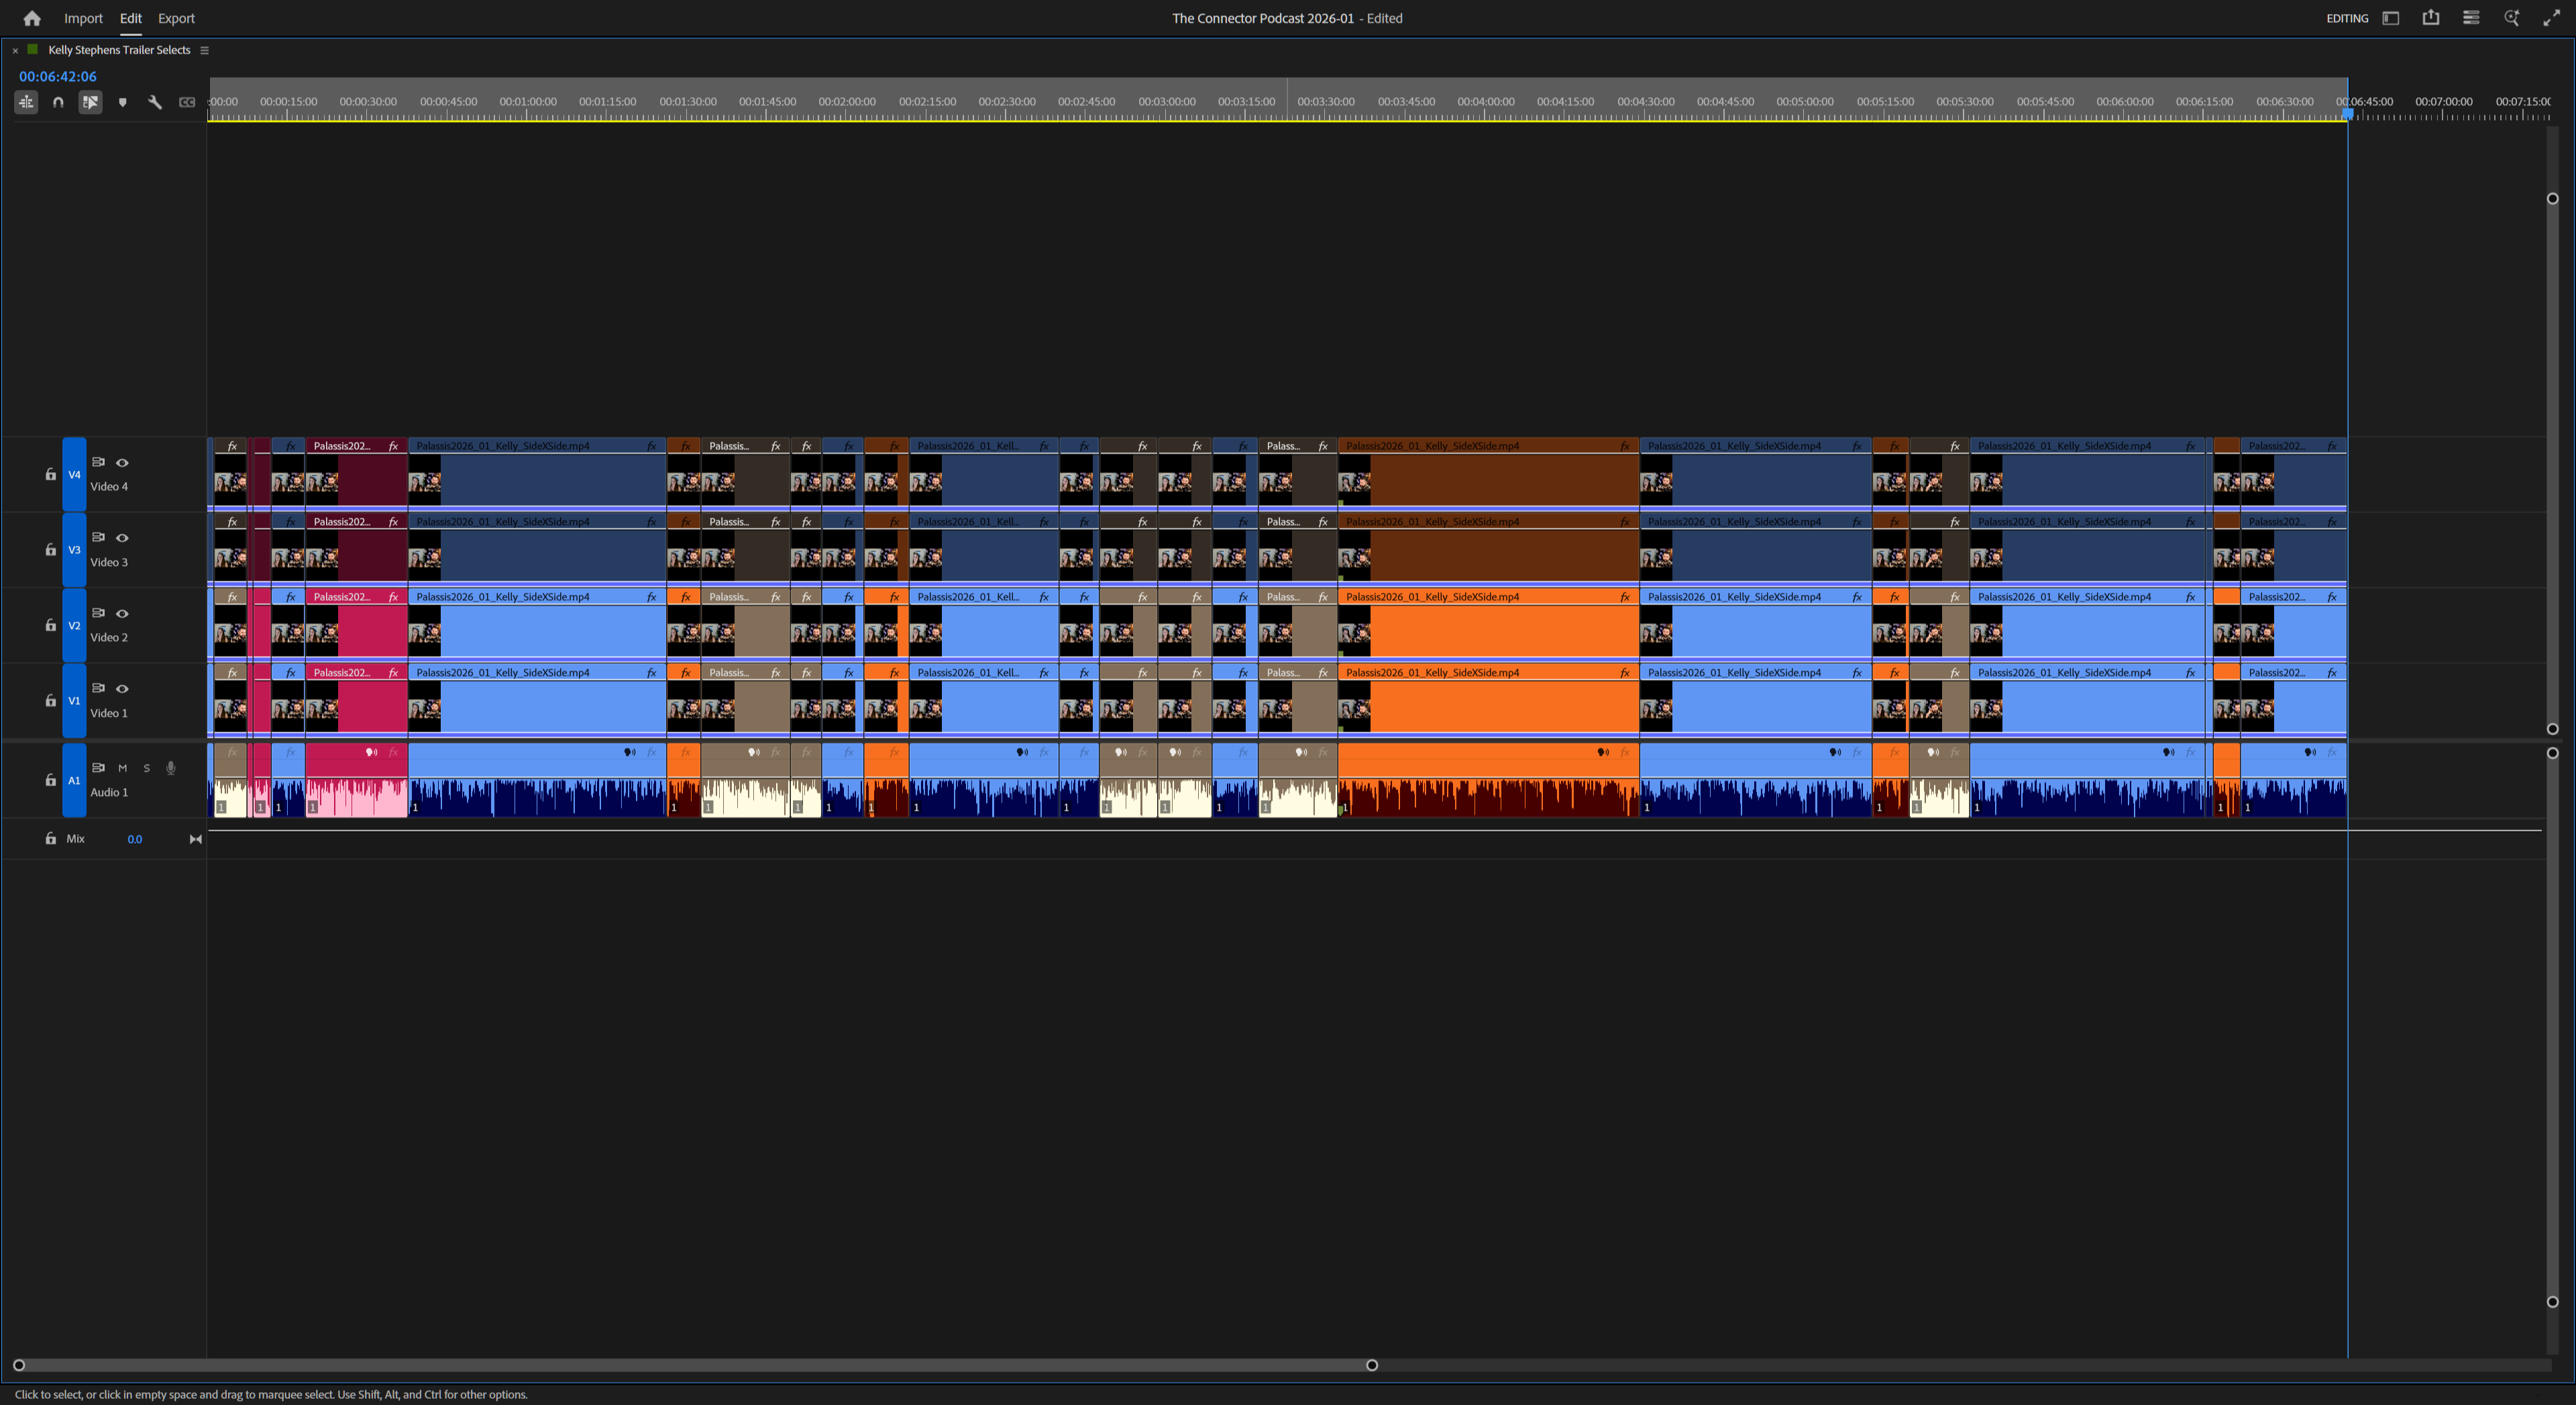Edit the Mix volume value 0.0
The image size is (2576, 1405).
(x=135, y=839)
